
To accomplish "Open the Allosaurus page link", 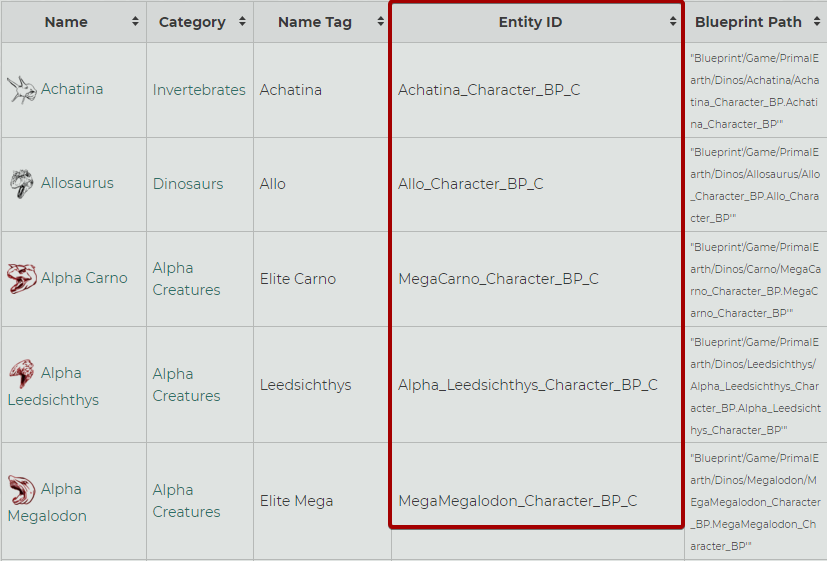I will pos(77,183).
